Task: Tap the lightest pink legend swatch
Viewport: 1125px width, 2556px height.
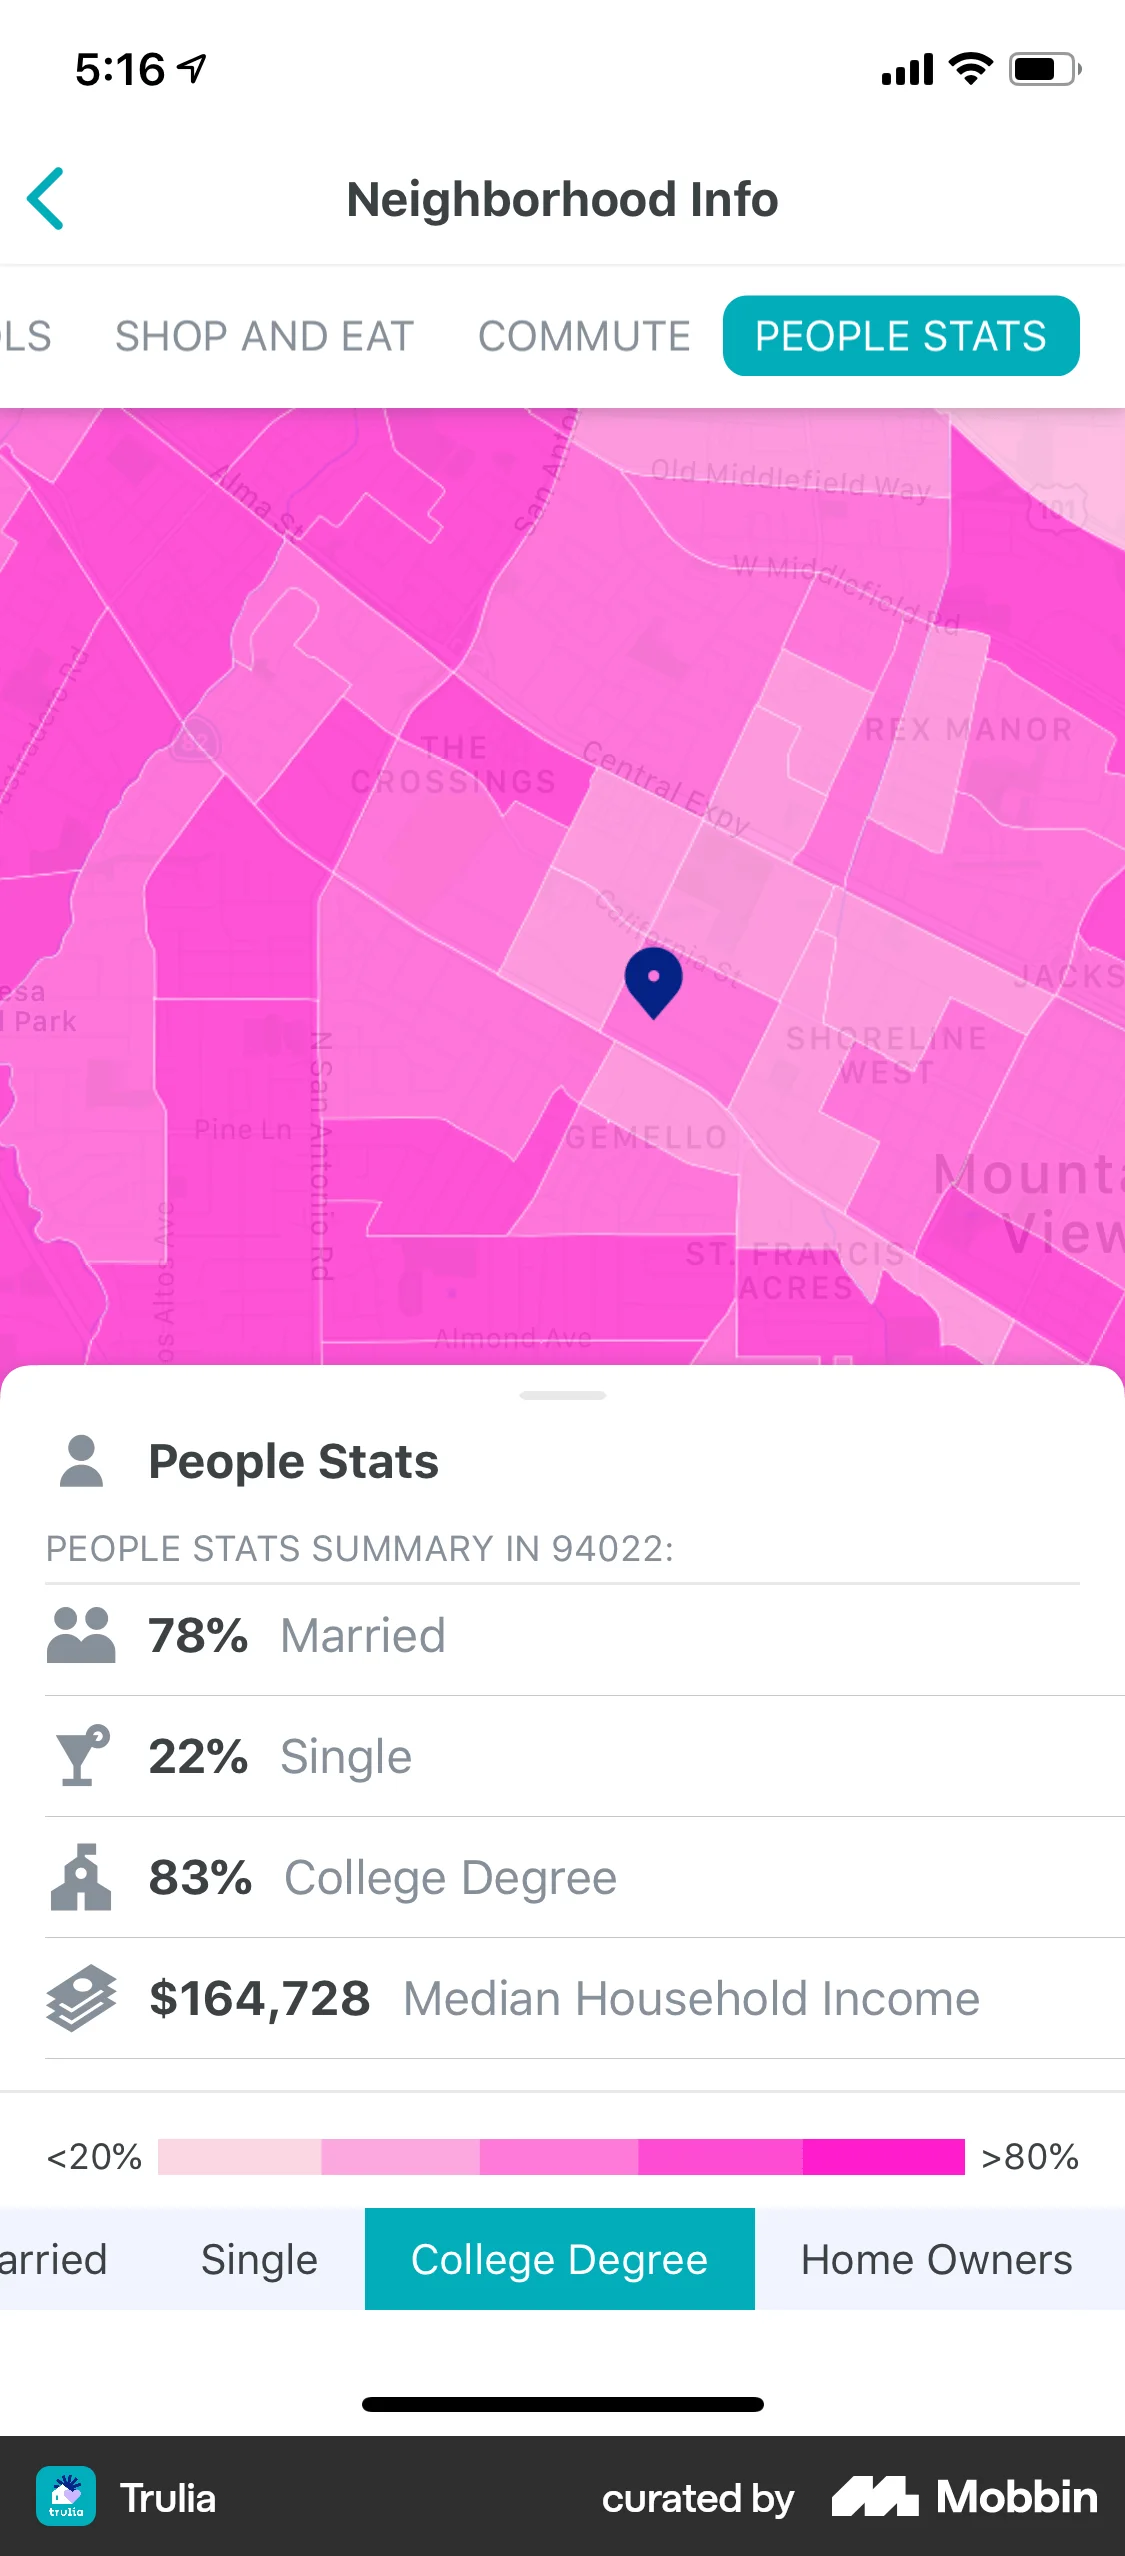Action: 240,2157
